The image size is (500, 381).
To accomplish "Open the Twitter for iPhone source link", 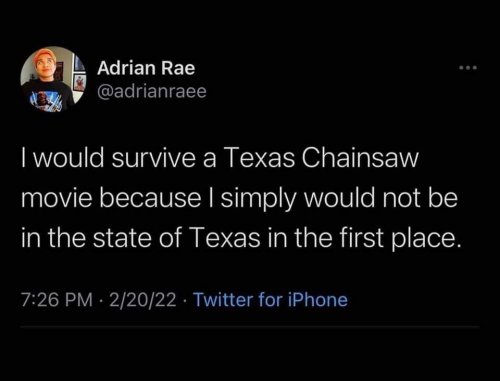I will click(271, 299).
